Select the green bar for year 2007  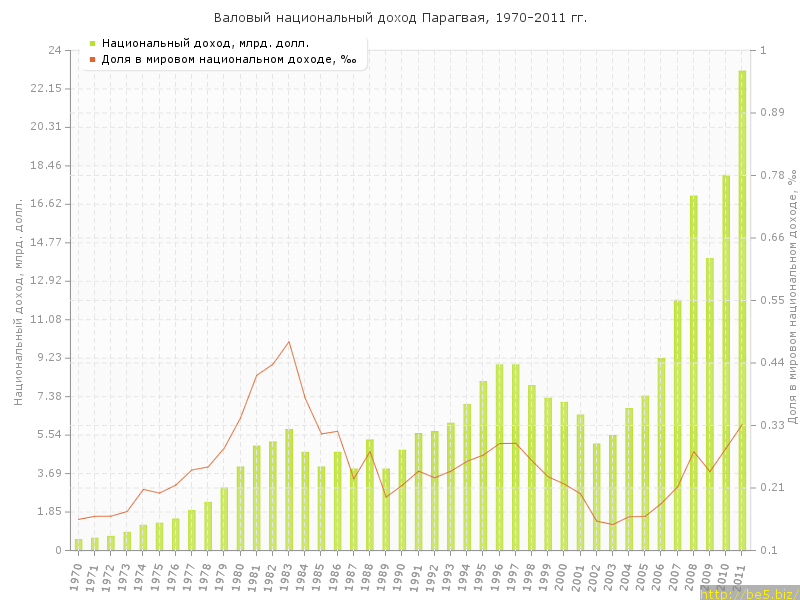click(677, 425)
